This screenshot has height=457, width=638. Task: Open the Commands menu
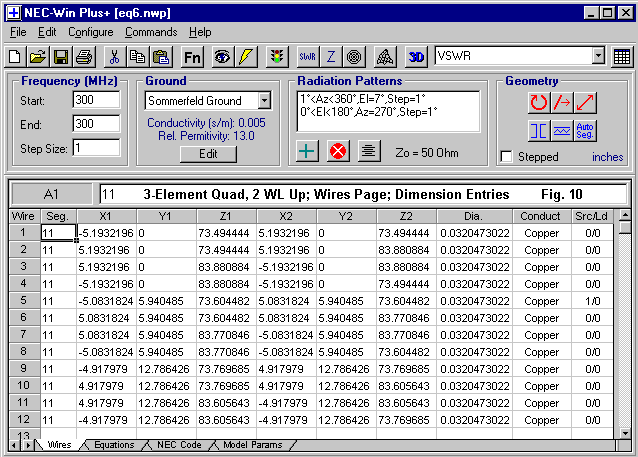click(151, 32)
